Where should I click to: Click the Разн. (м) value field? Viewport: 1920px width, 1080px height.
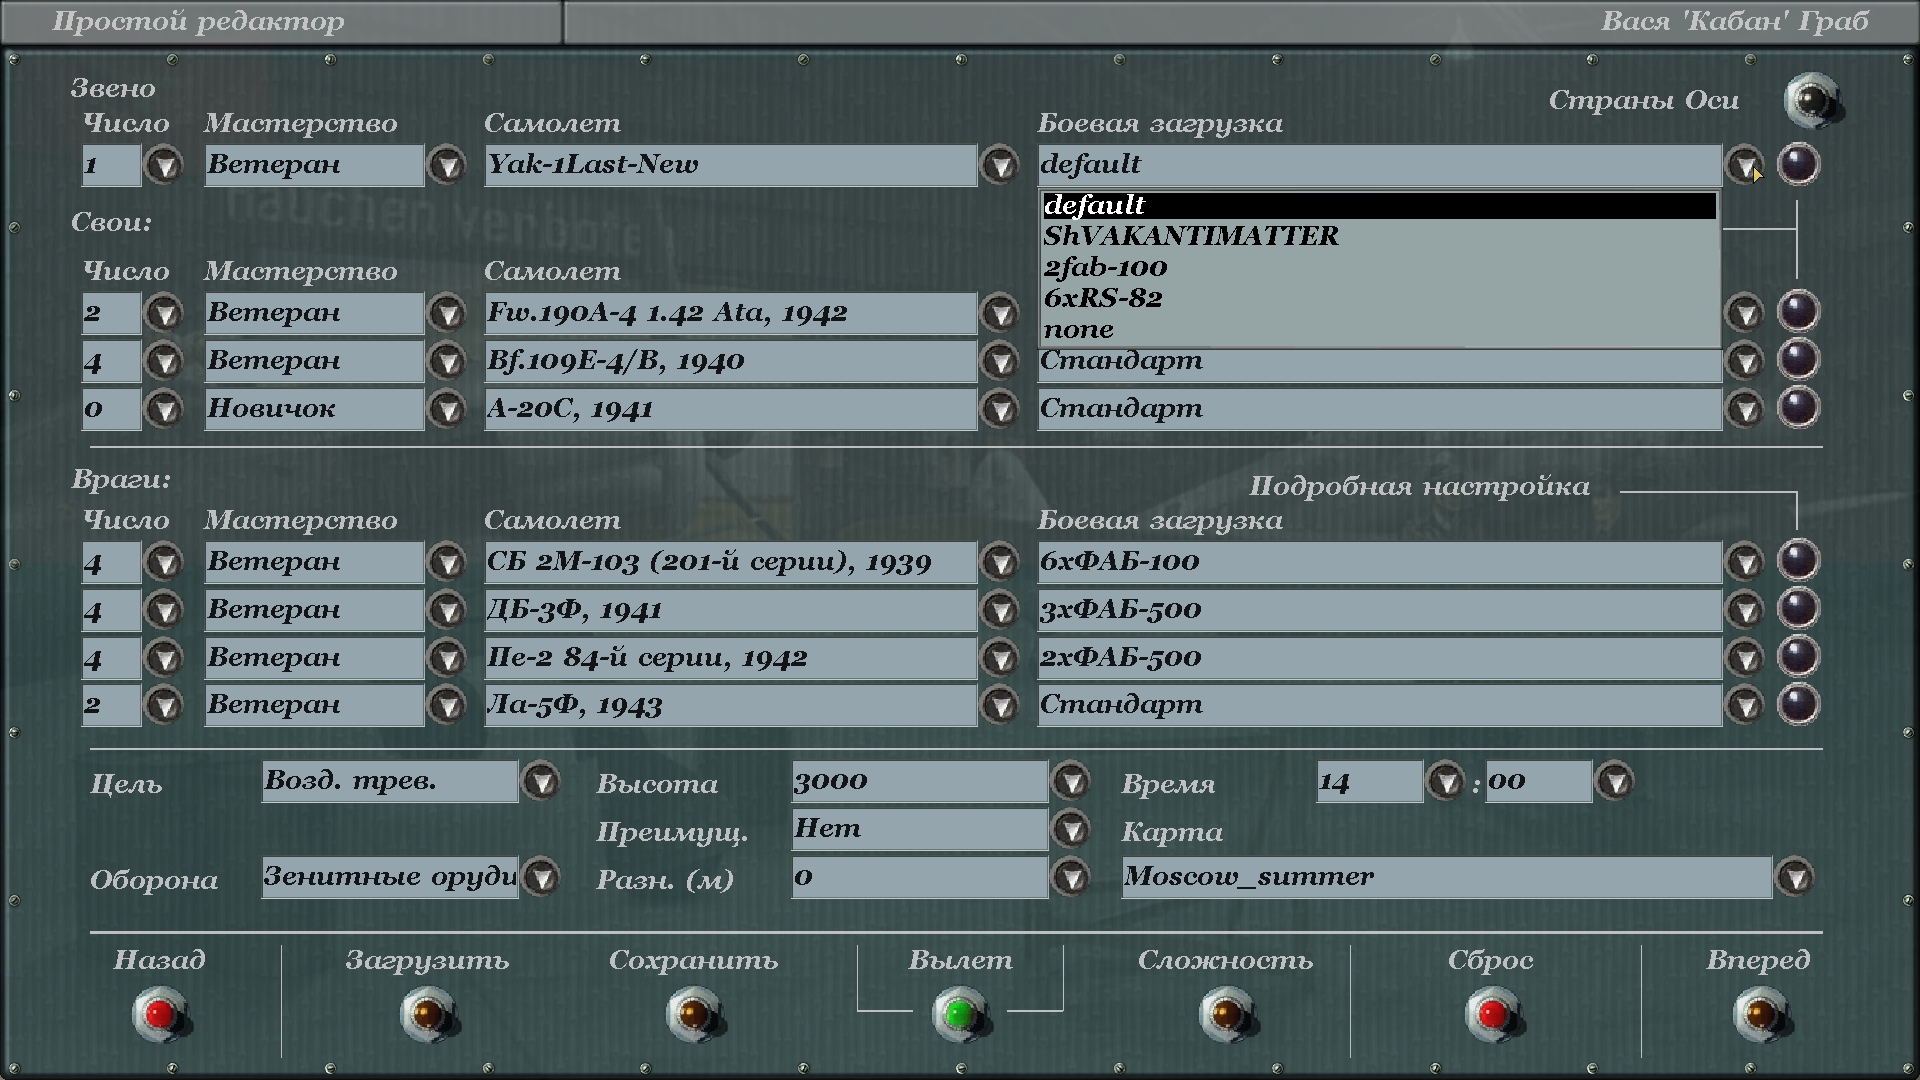click(x=918, y=877)
